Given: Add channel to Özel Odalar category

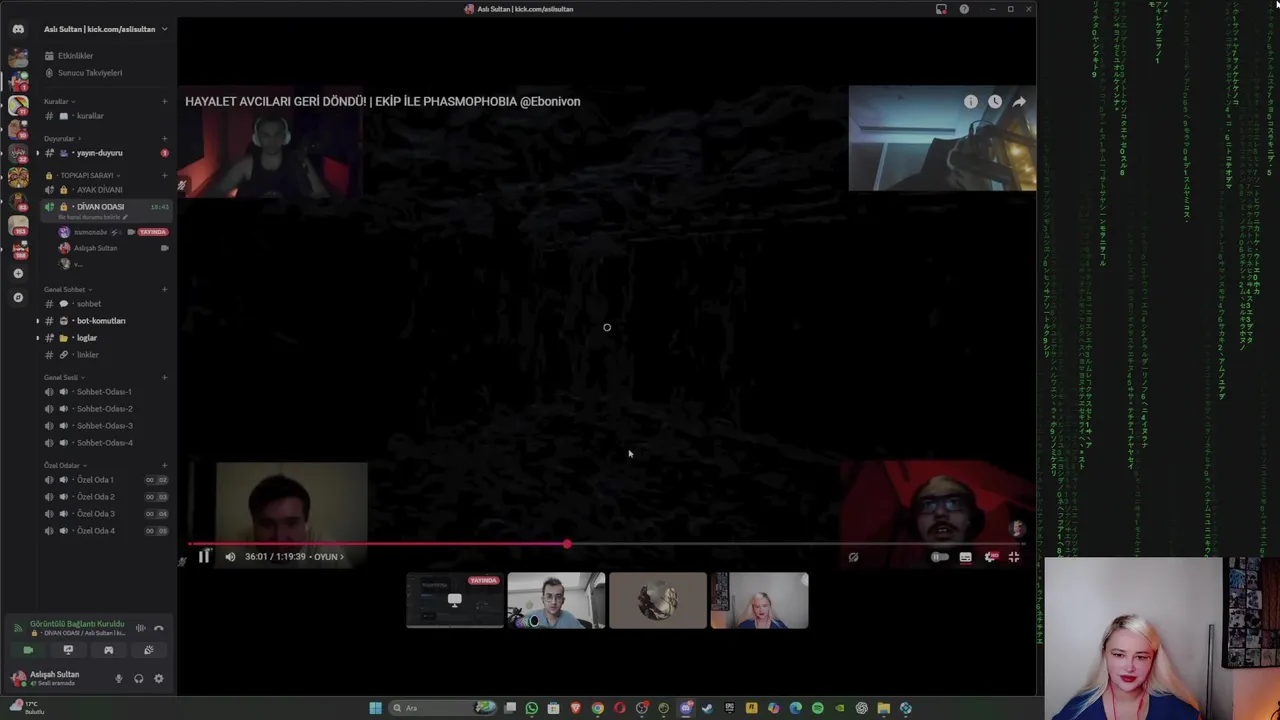Looking at the screenshot, I should (164, 466).
